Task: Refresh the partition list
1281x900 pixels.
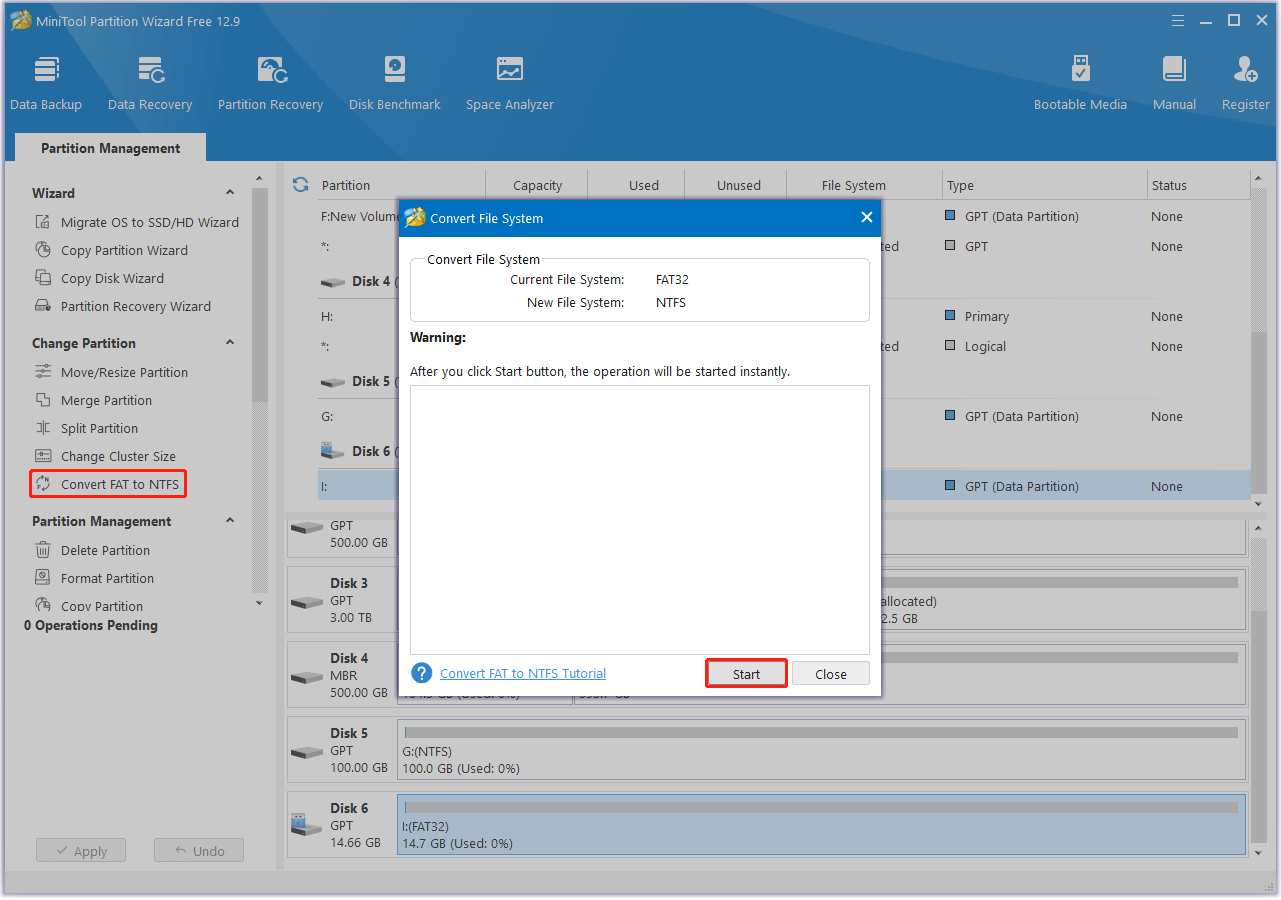Action: click(300, 185)
